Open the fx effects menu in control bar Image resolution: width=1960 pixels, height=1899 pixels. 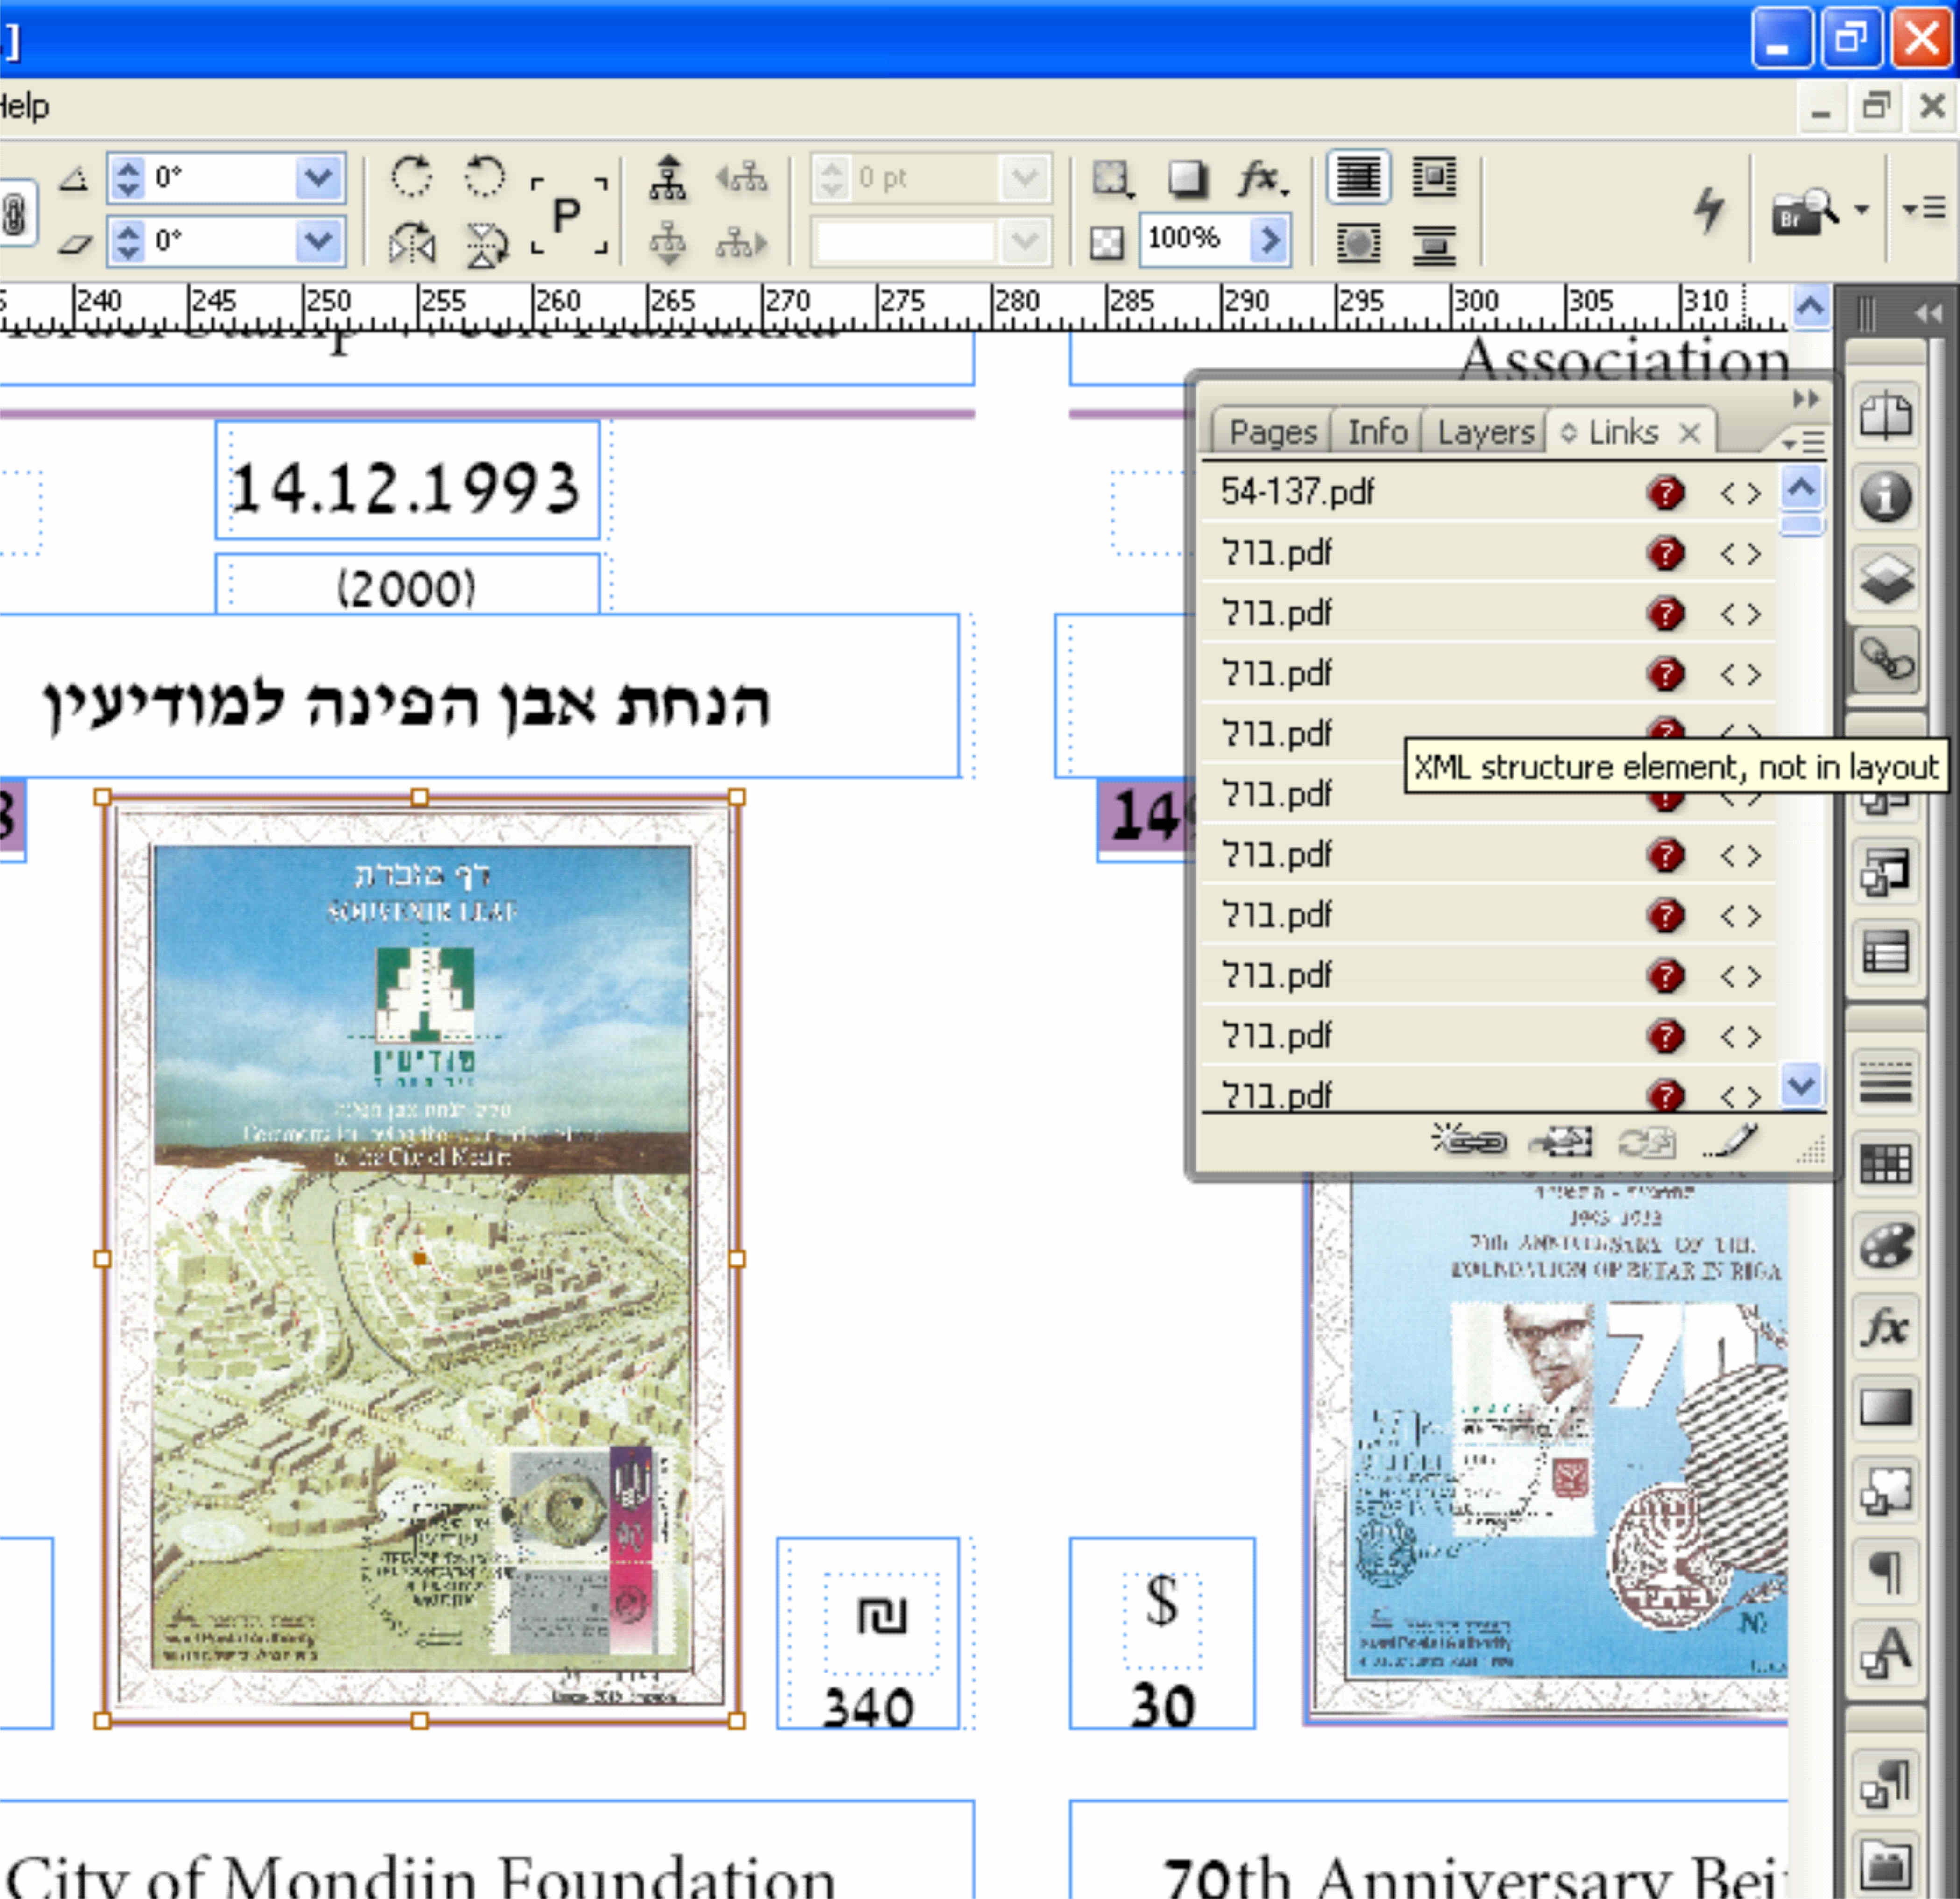pyautogui.click(x=1262, y=179)
